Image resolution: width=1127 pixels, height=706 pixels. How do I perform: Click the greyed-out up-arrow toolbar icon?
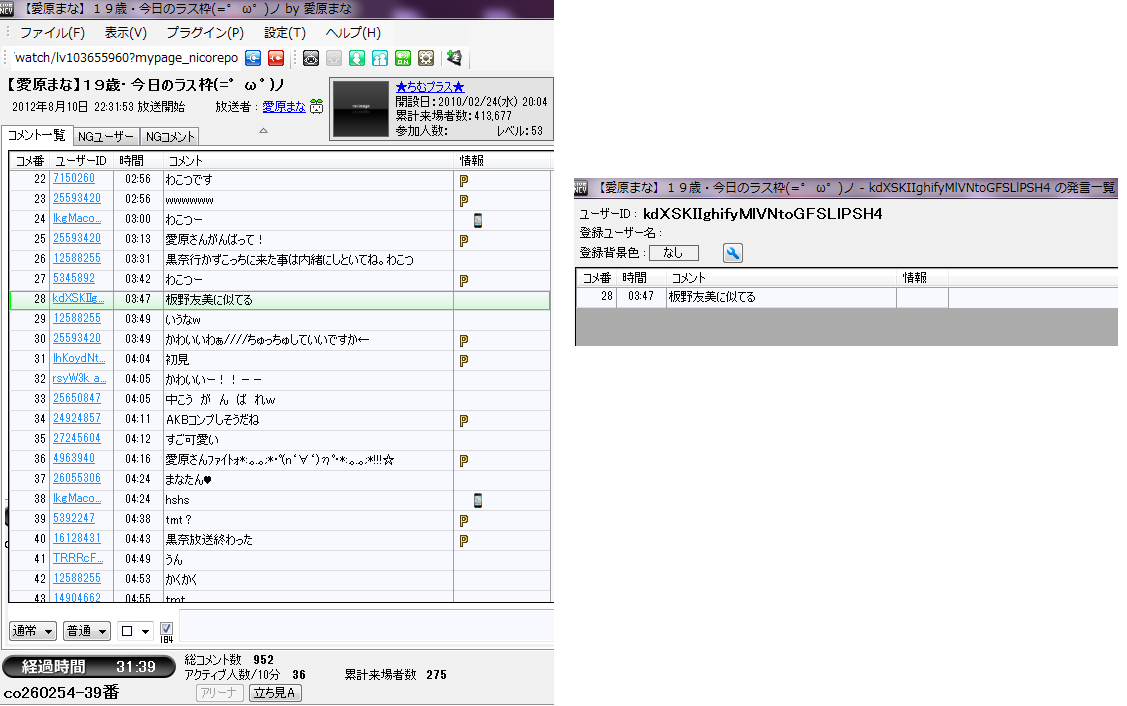click(334, 58)
